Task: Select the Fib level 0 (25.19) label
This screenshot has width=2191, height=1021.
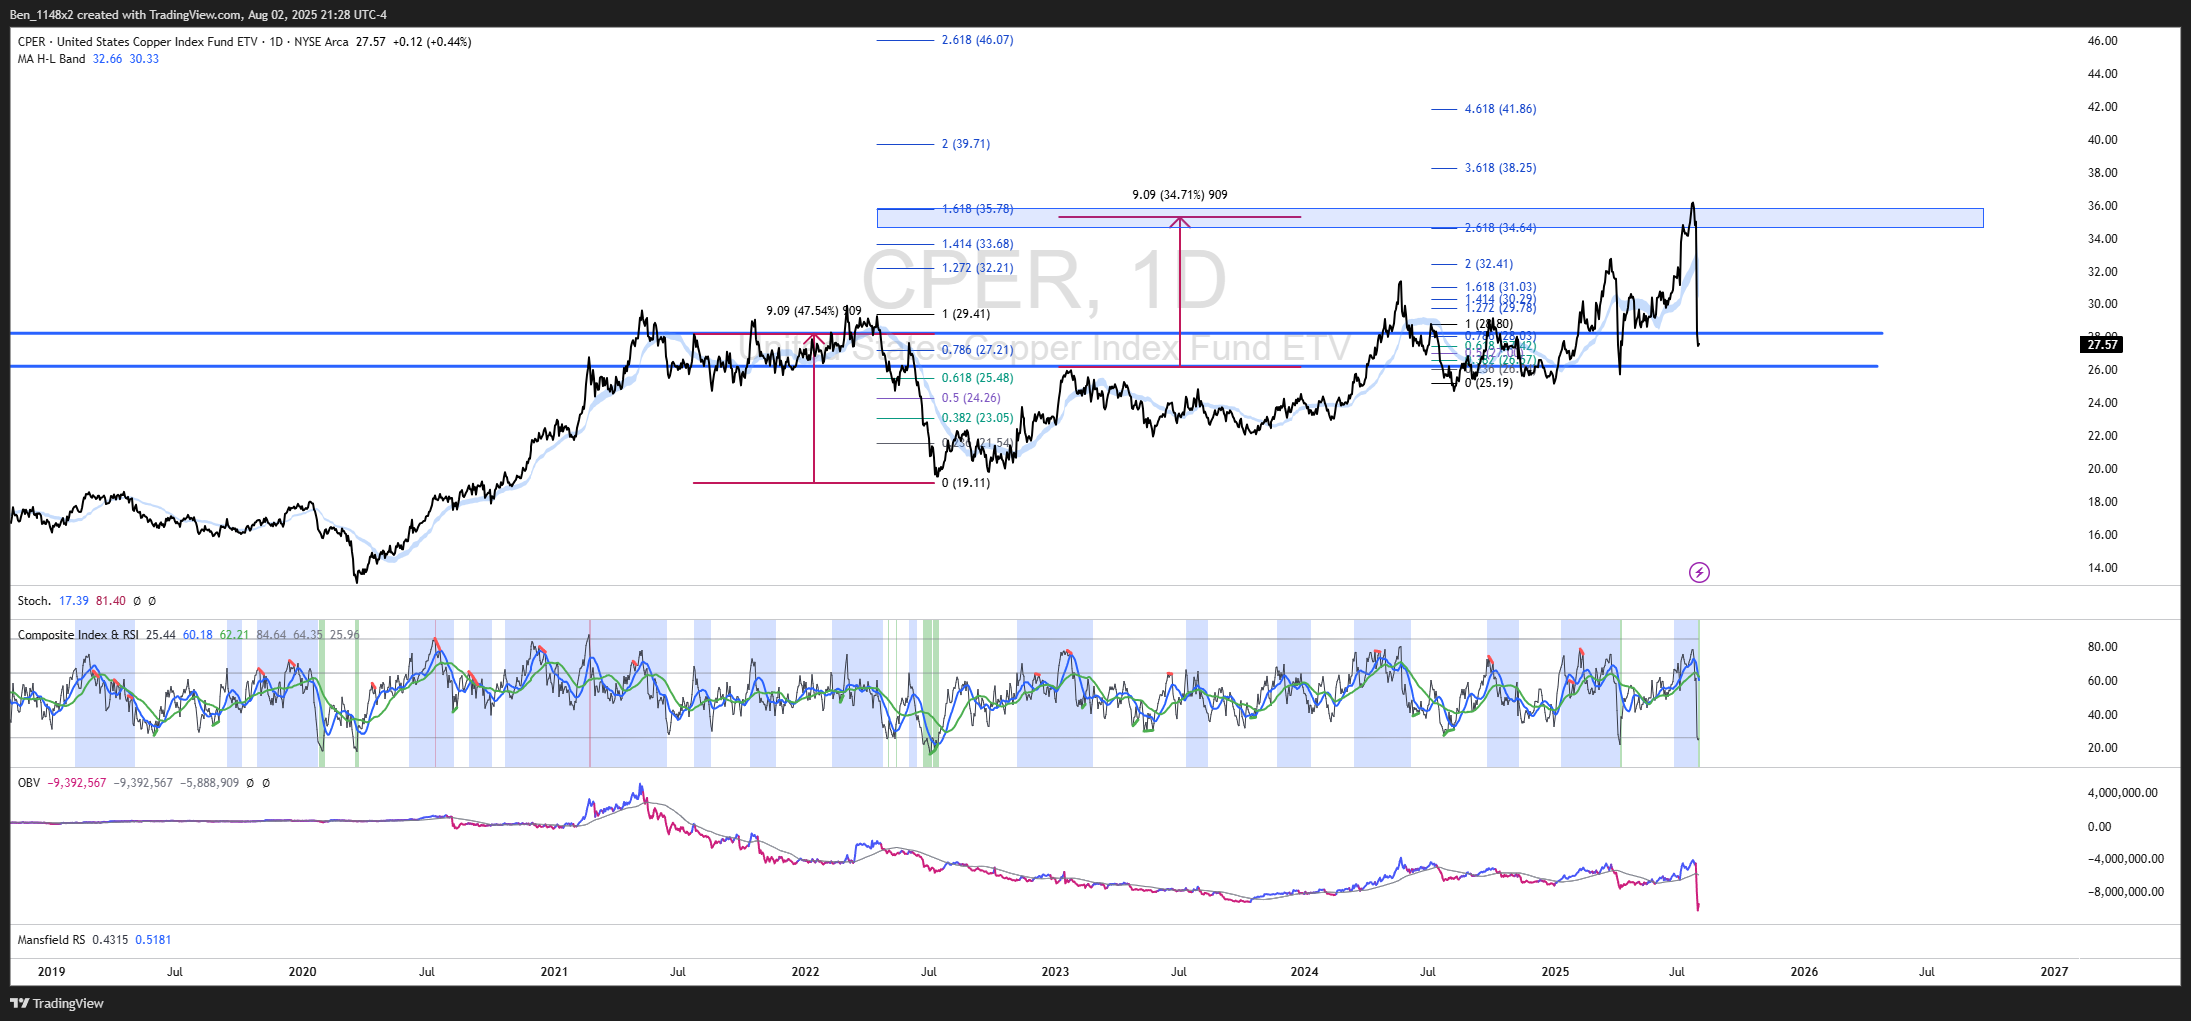Action: click(x=1488, y=383)
